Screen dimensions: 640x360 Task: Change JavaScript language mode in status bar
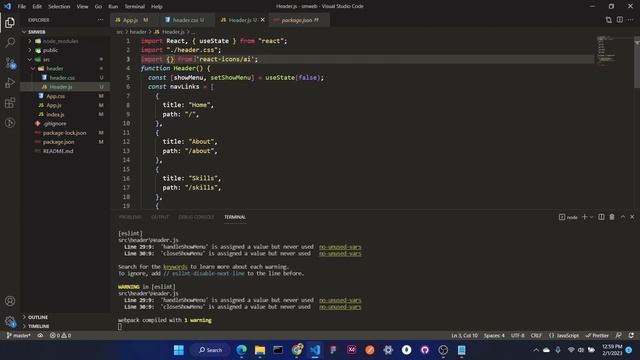point(564,336)
